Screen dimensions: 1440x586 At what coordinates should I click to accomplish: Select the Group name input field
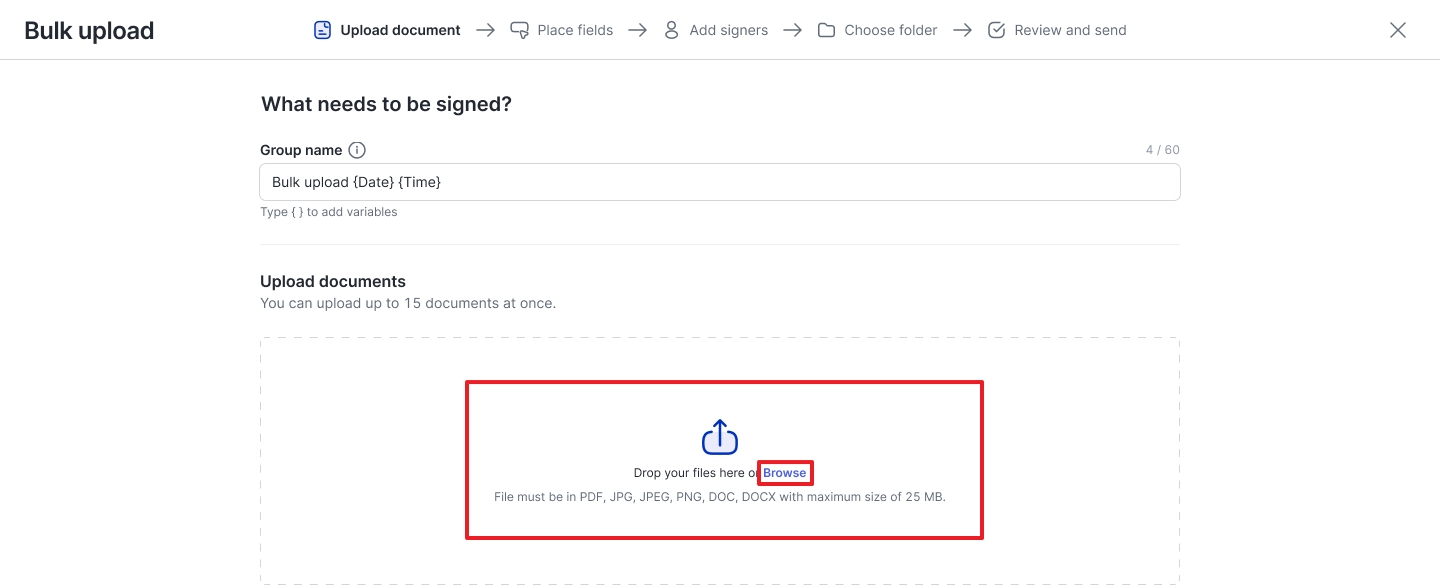point(719,182)
